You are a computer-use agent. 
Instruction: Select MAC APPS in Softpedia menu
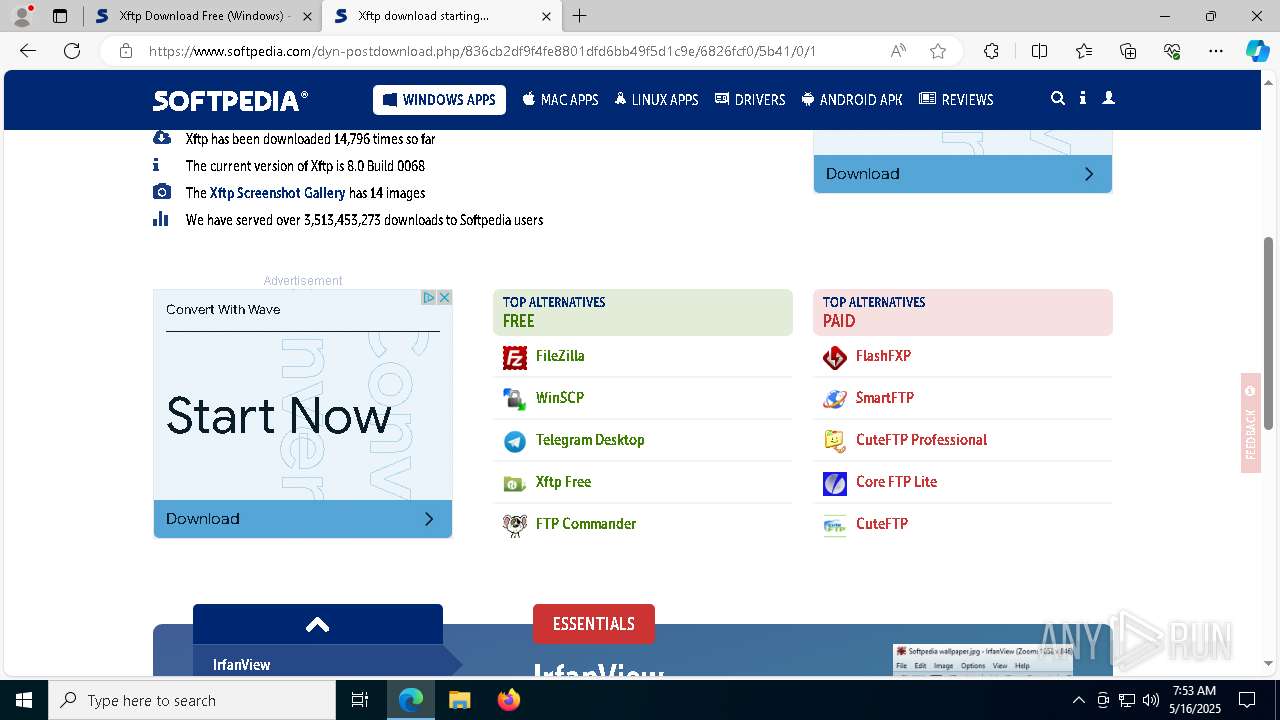[x=560, y=100]
